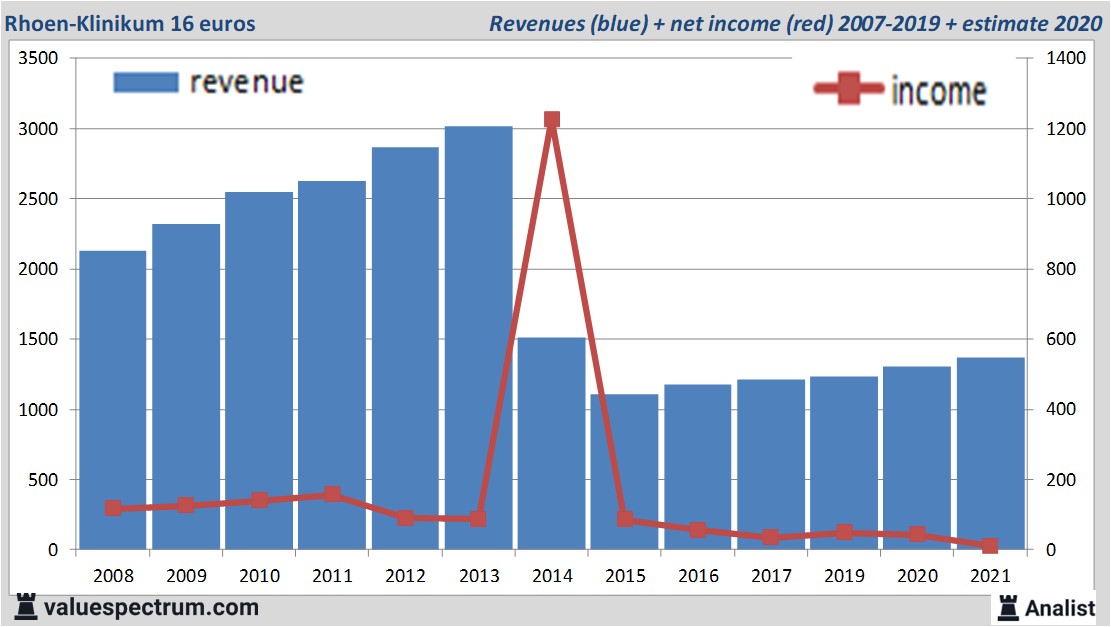The image size is (1111, 627).
Task: Click the left axis value 3500
Action: click(x=38, y=58)
